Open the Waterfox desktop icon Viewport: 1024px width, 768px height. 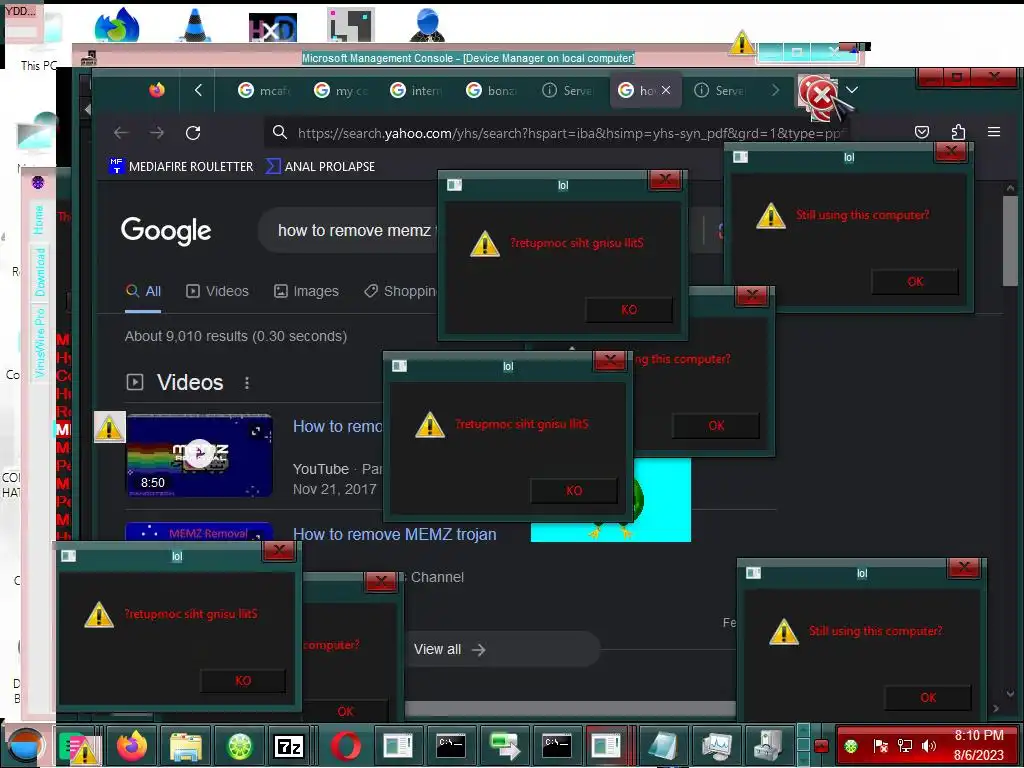pyautogui.click(x=117, y=25)
